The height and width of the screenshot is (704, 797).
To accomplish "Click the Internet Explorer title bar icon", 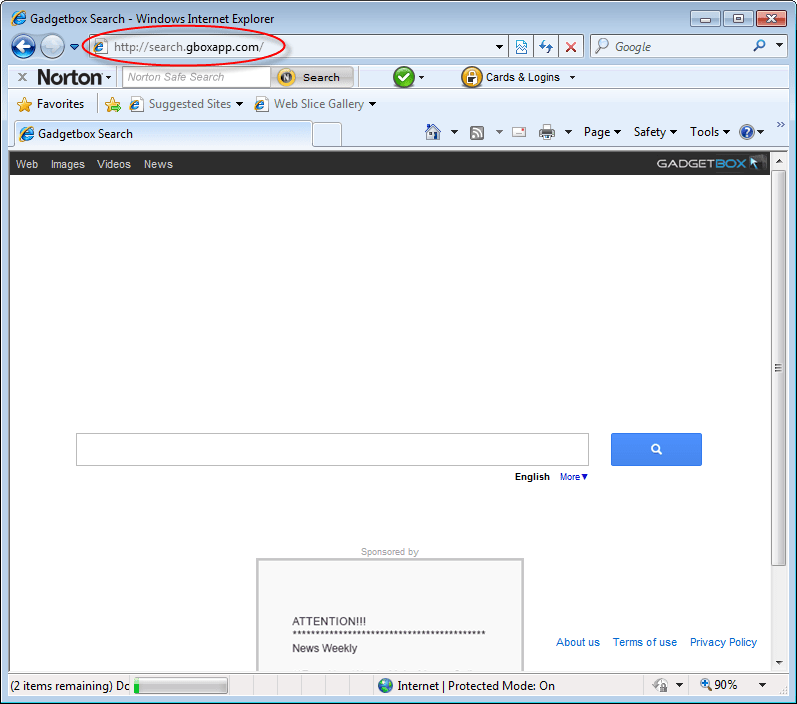I will (19, 18).
